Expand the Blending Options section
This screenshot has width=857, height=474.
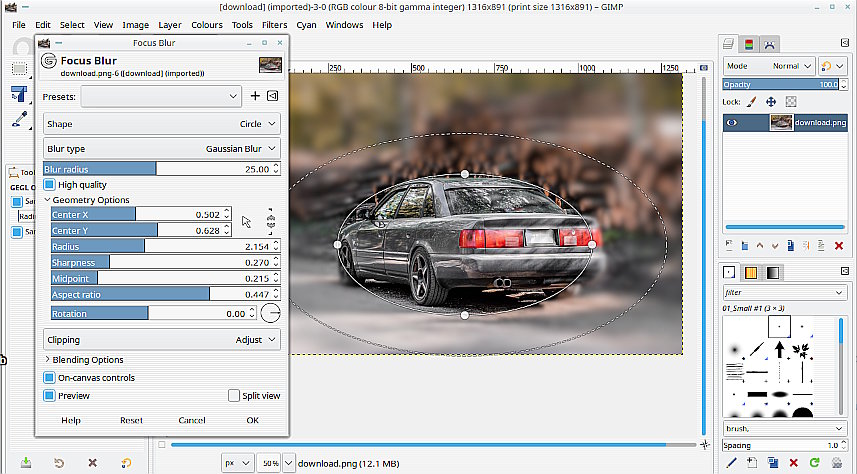(x=85, y=360)
